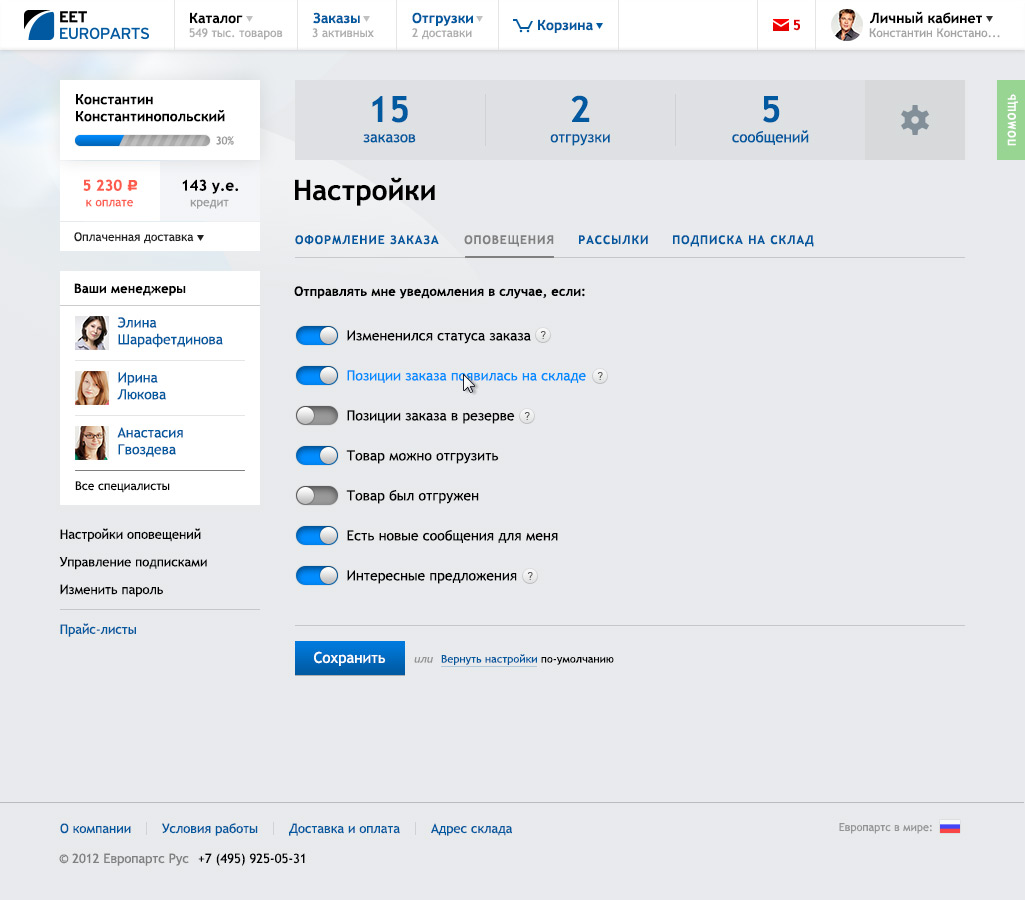
Task: Switch to the 'Рассылки' tab
Action: pyautogui.click(x=613, y=240)
